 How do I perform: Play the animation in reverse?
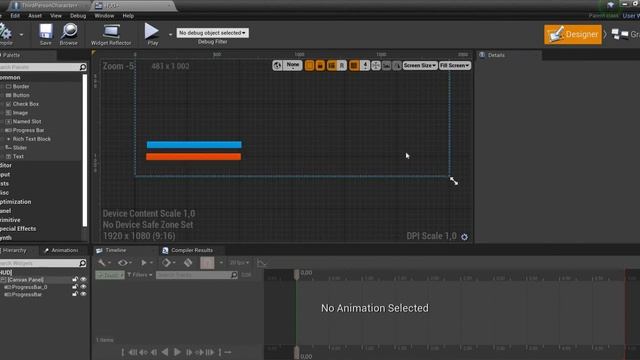pos(165,352)
